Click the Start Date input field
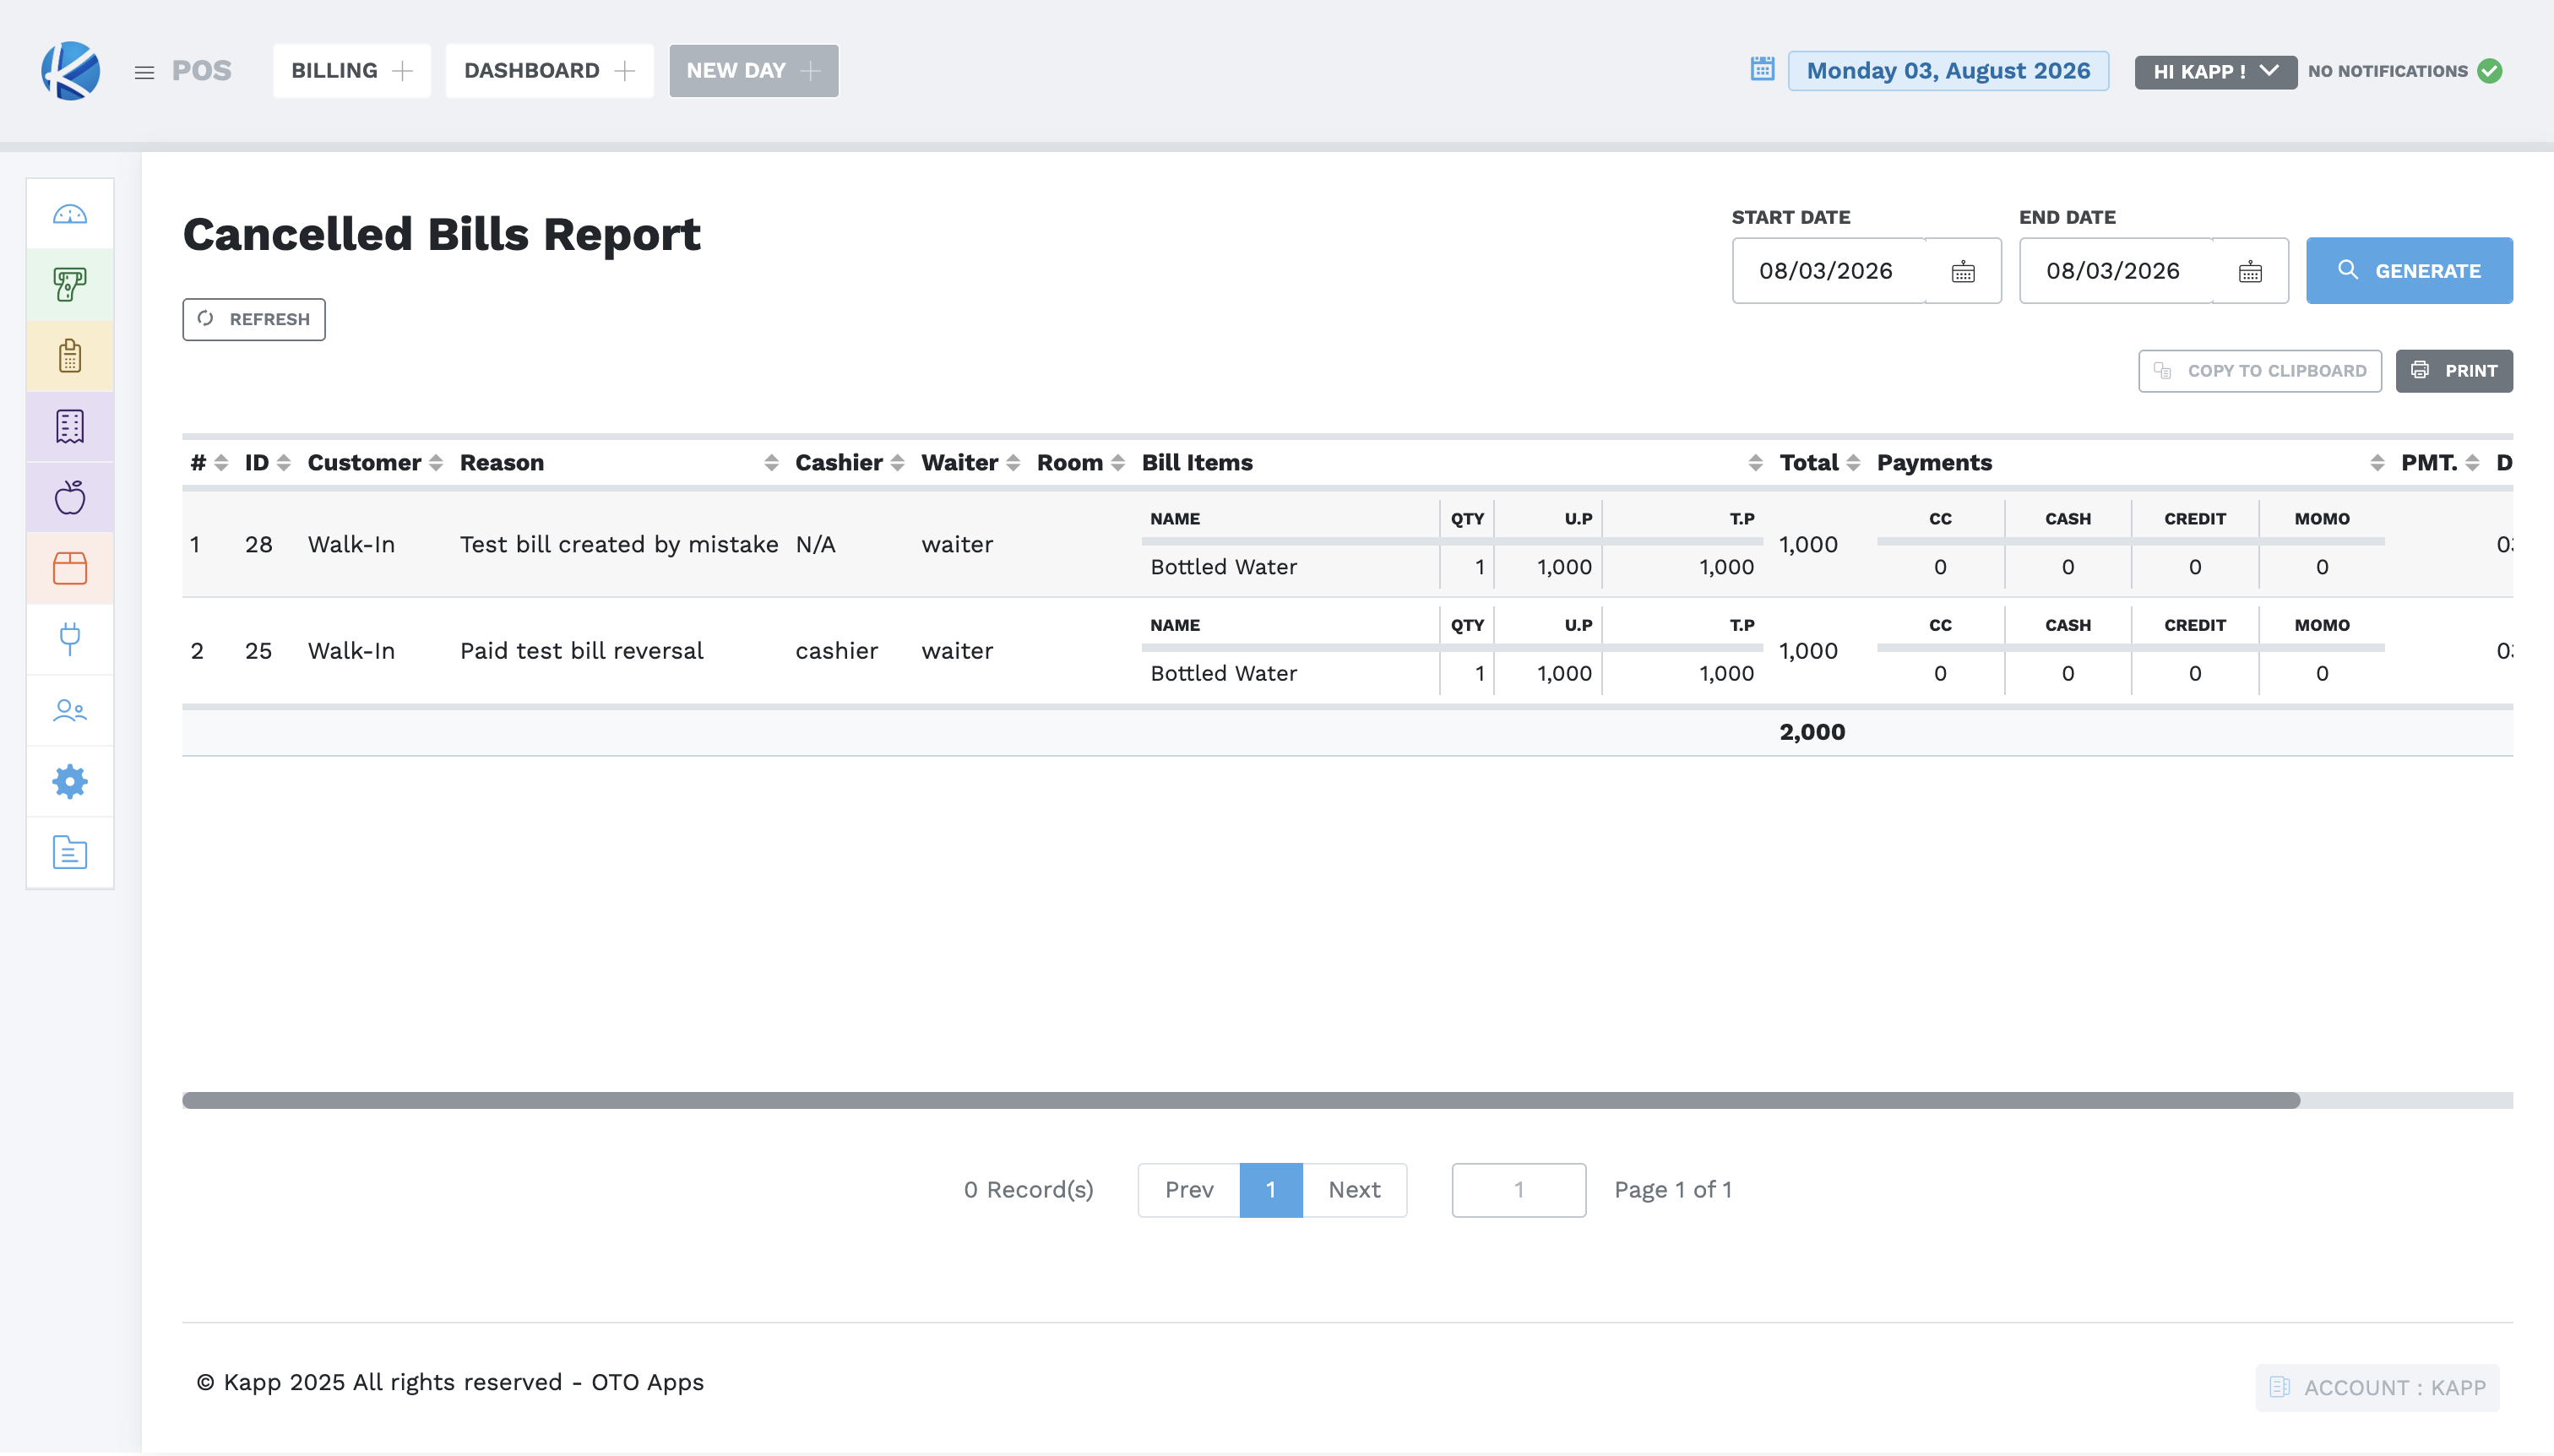2554x1456 pixels. 1829,271
